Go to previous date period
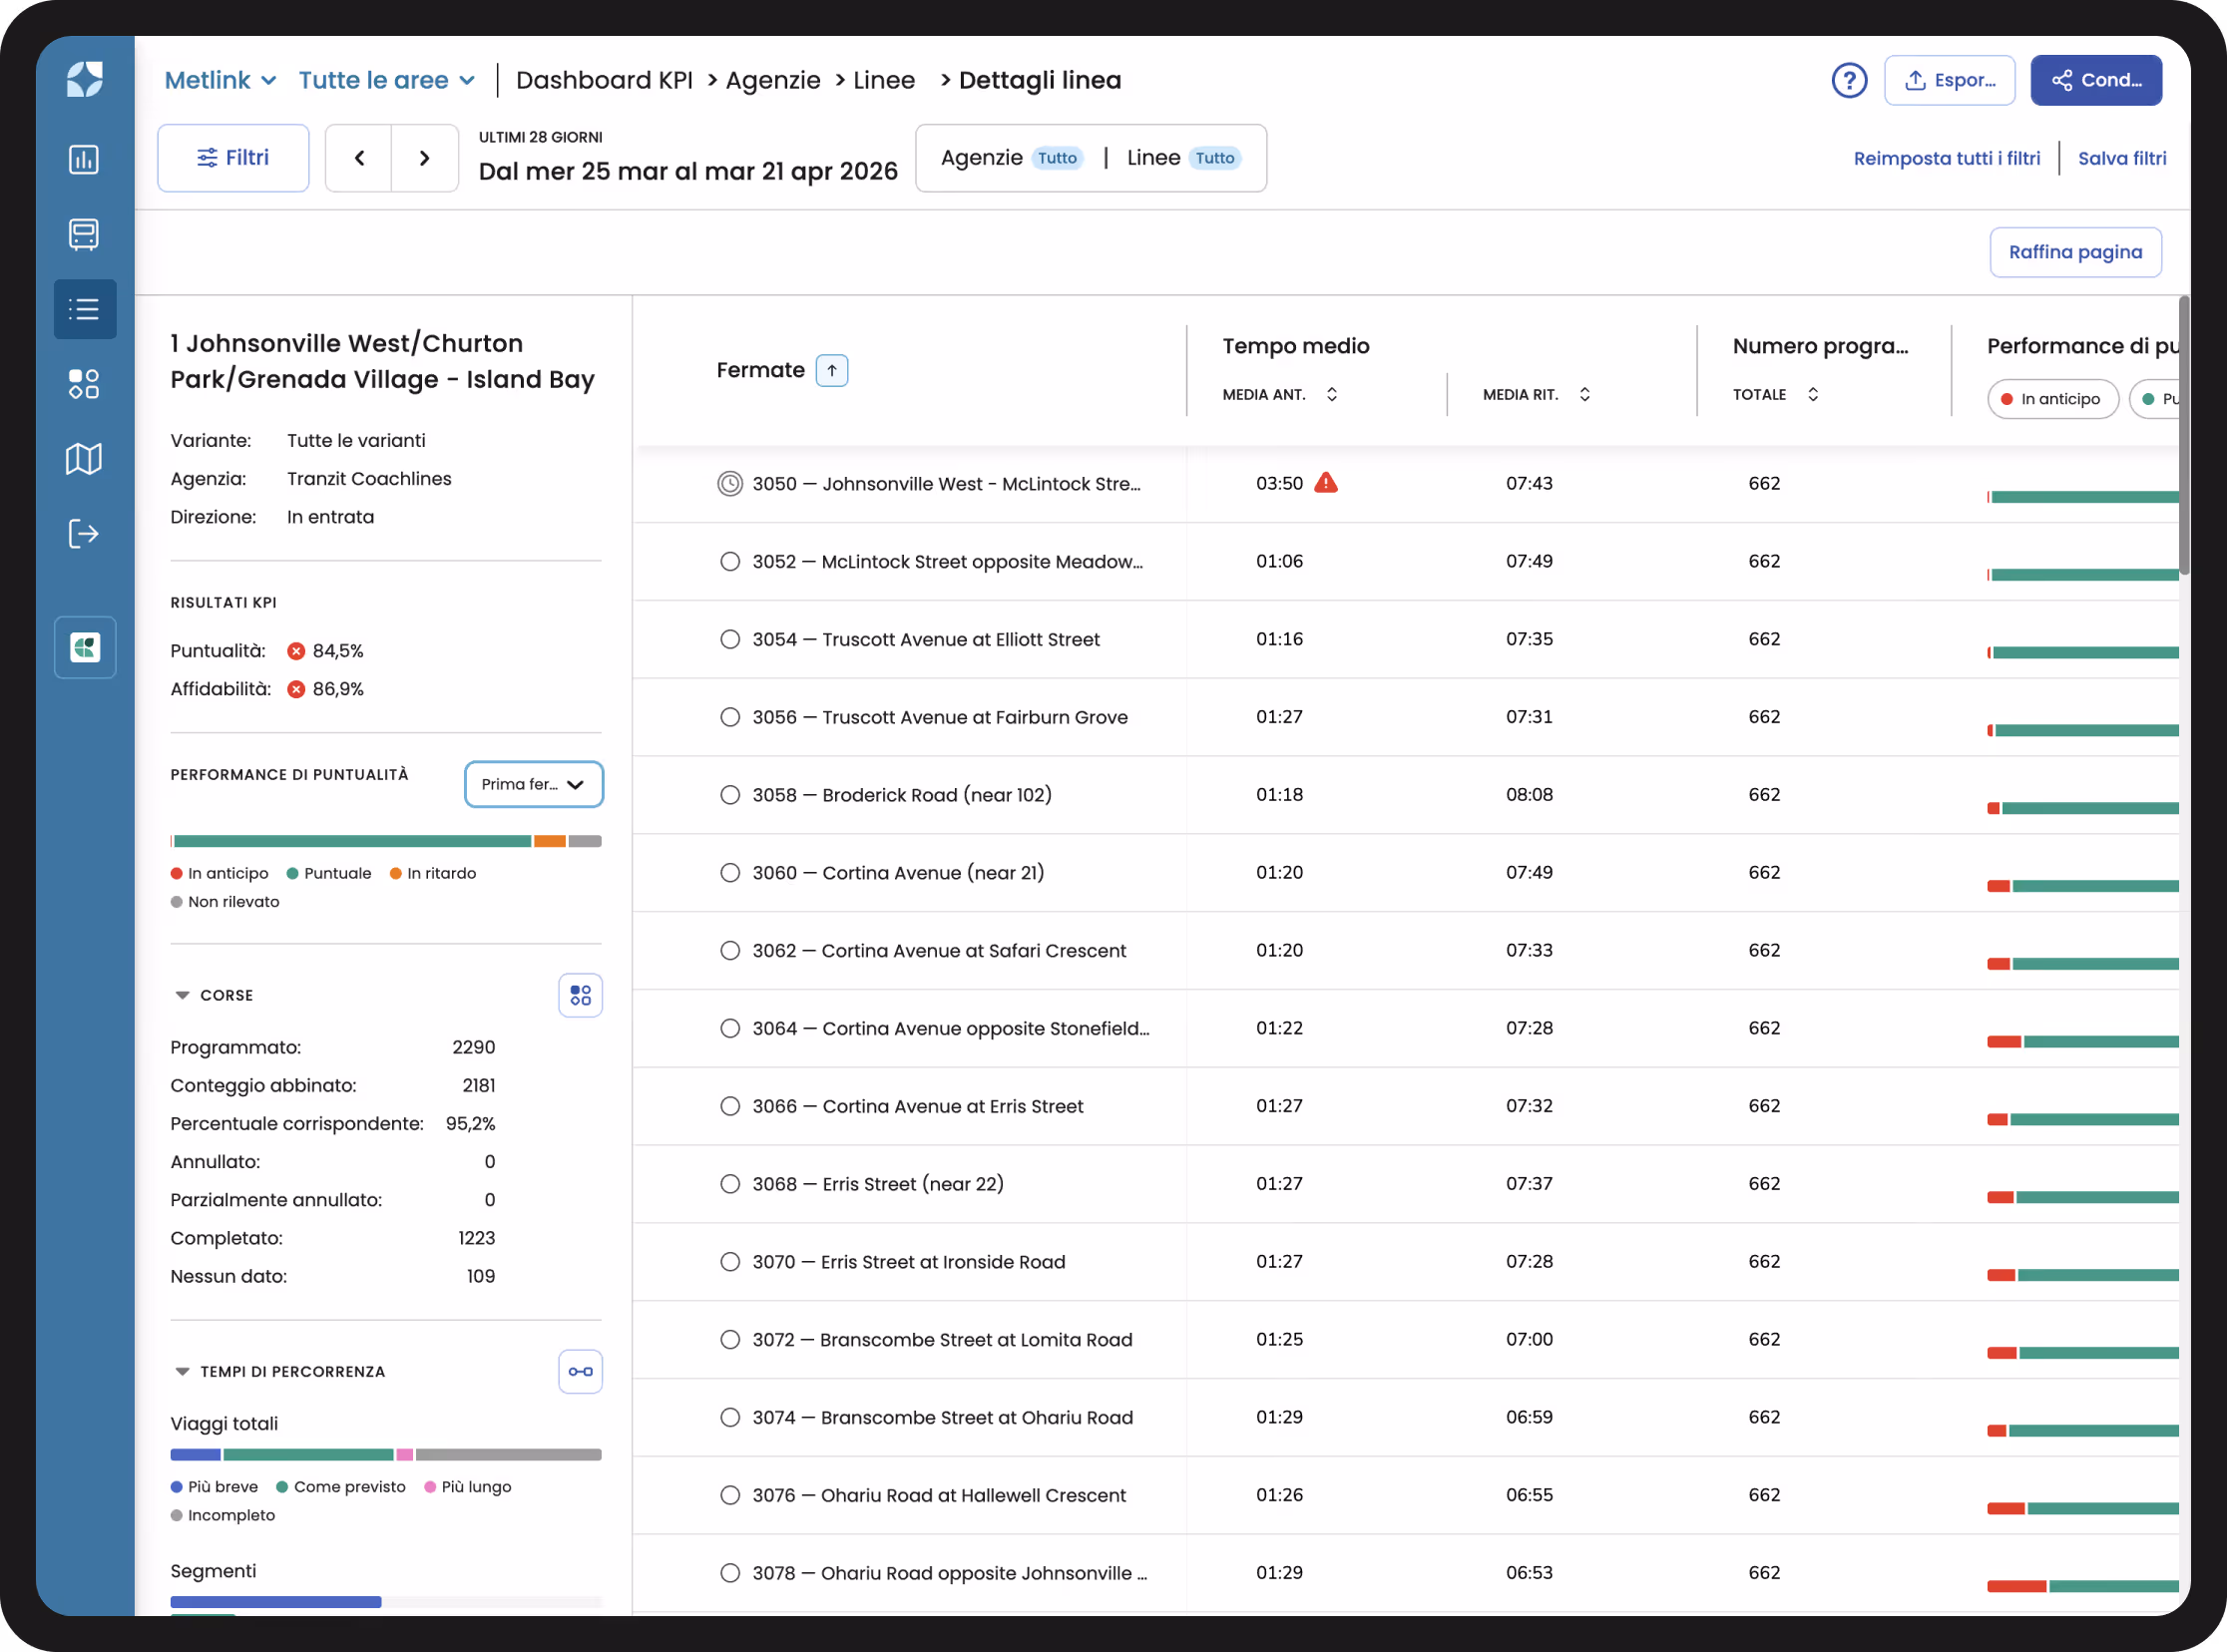This screenshot has height=1652, width=2227. 359,158
